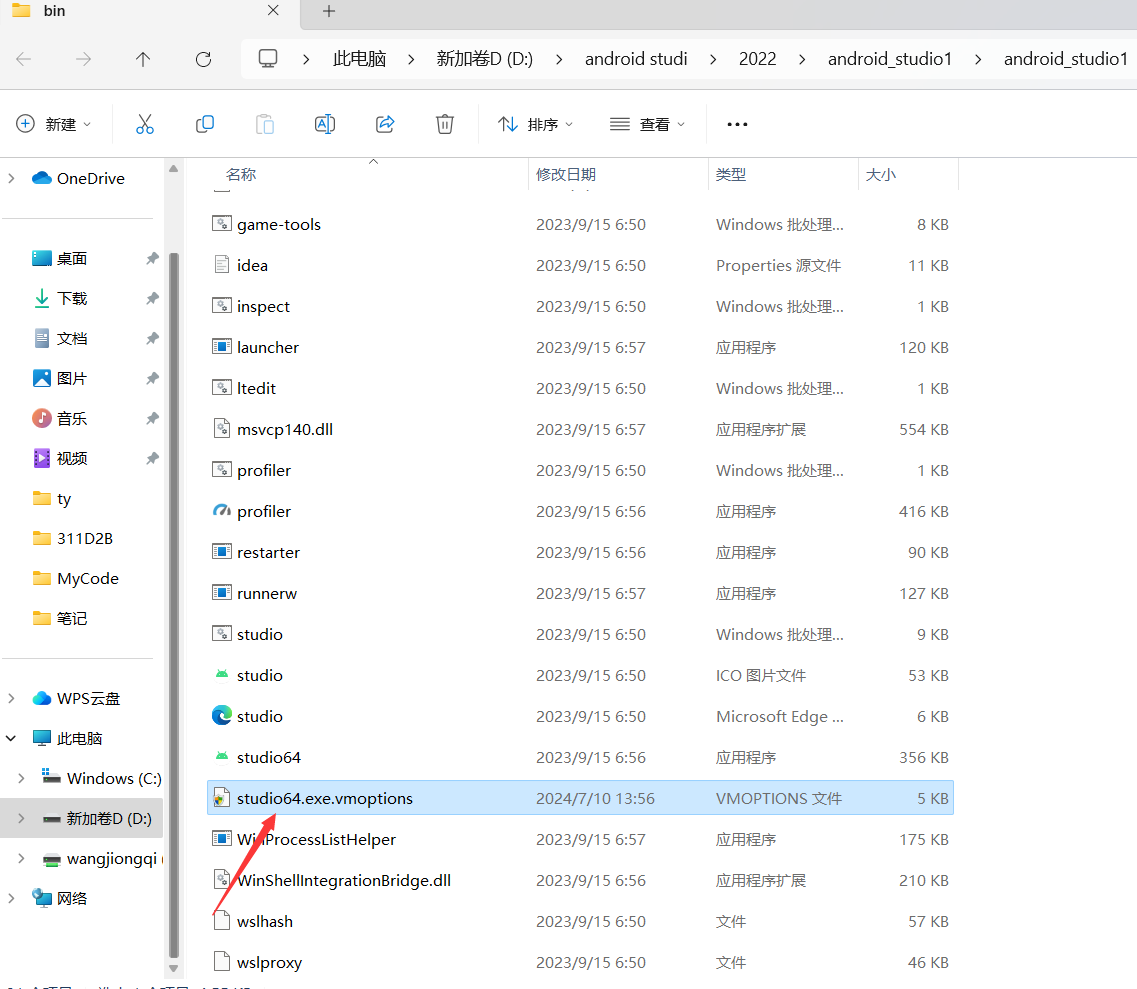Expand the 网络 tree node
Viewport: 1137px width, 989px height.
(12, 898)
